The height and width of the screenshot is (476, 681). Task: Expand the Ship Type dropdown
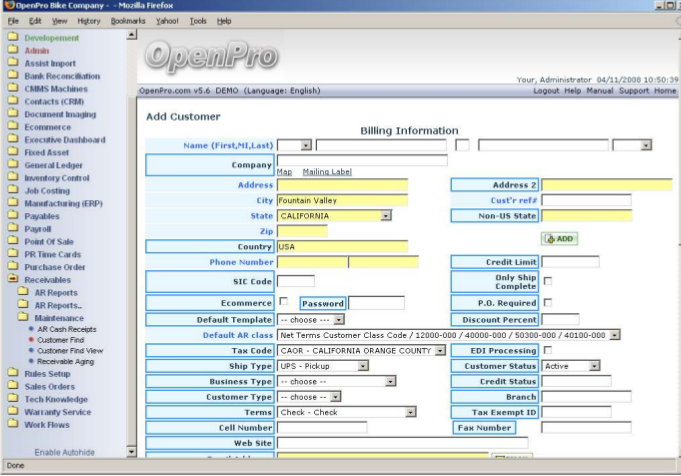(x=363, y=366)
